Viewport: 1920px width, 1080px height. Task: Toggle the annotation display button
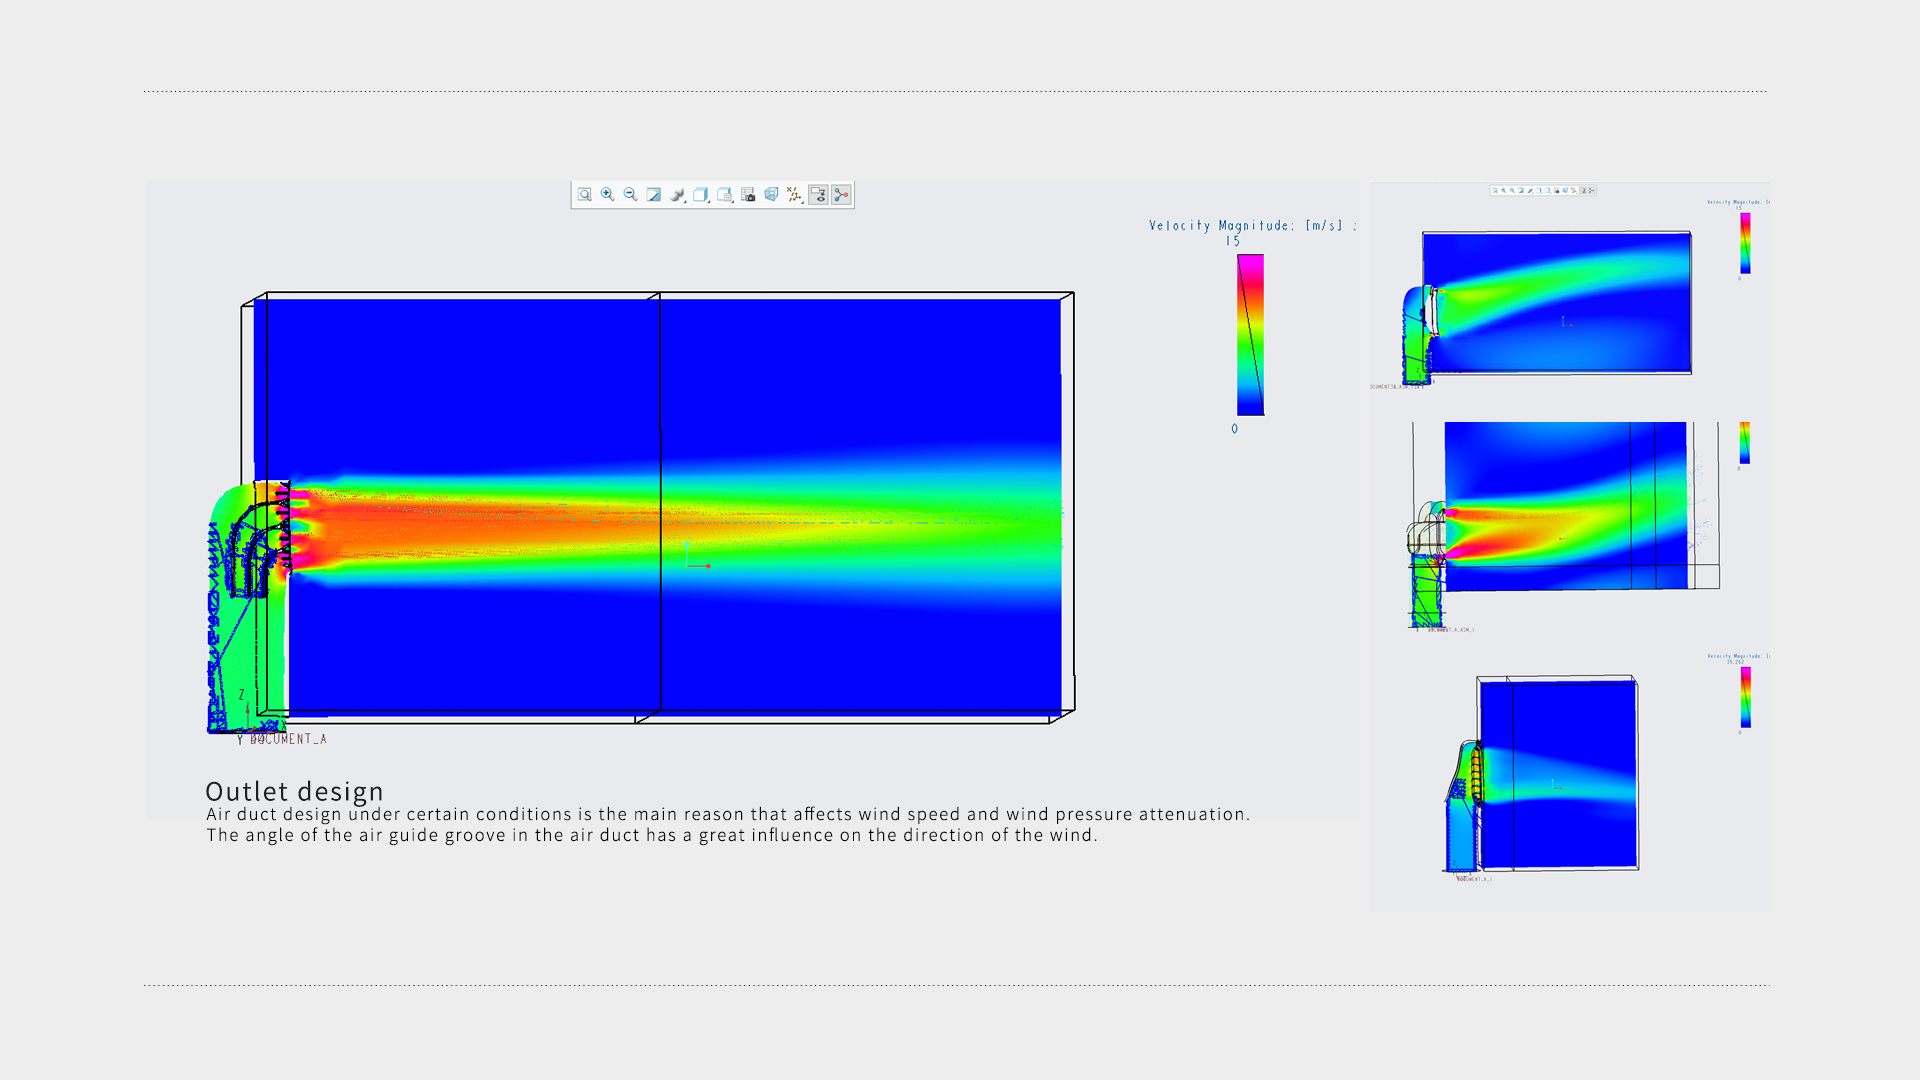[x=818, y=195]
